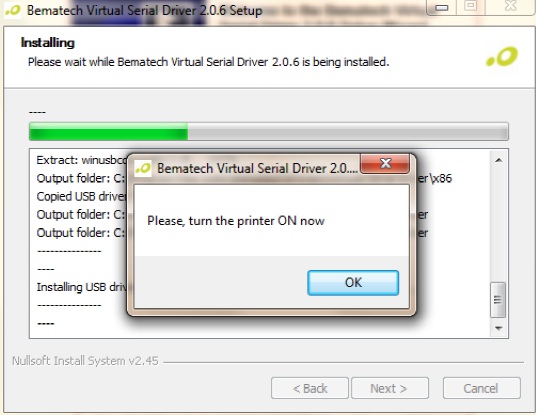
Task: Minimize the Setup window
Action: tap(441, 7)
